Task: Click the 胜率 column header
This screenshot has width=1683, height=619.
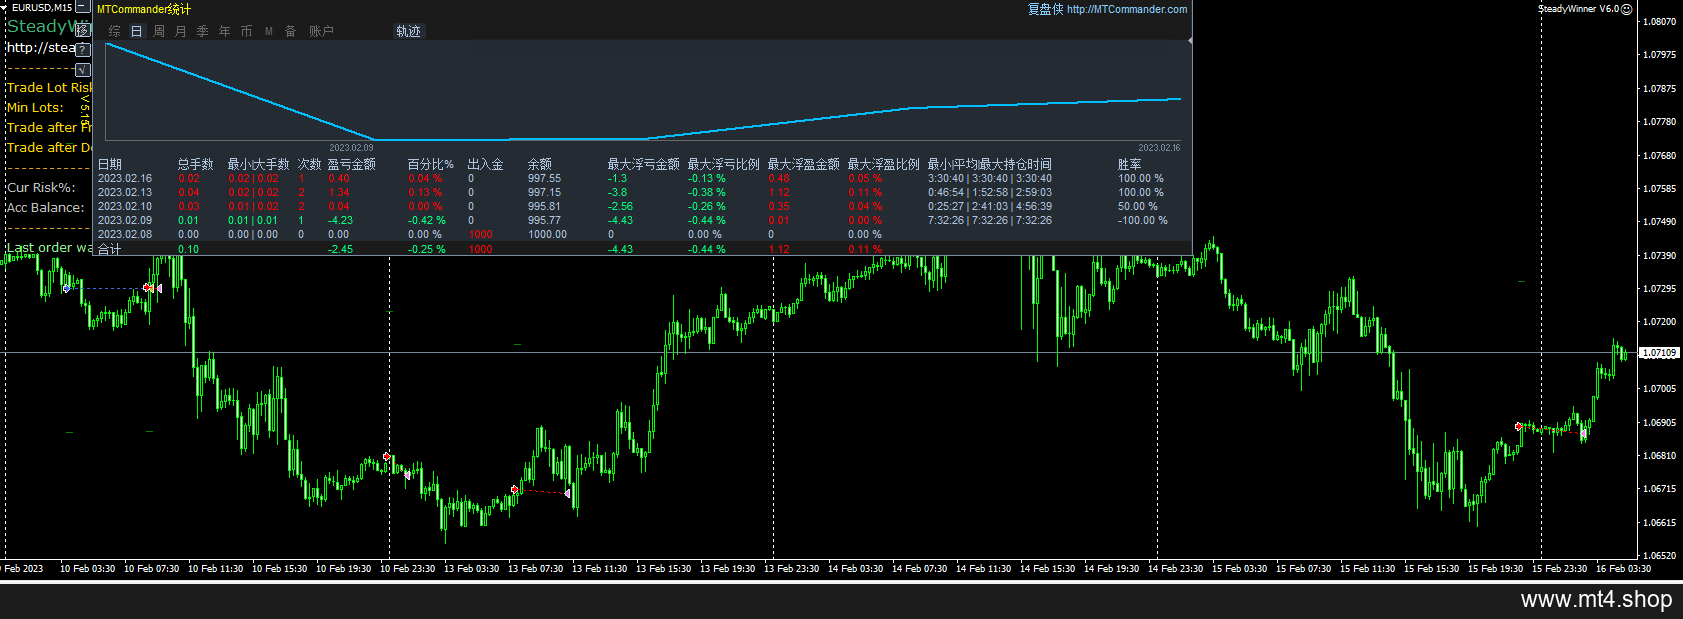Action: click(x=1130, y=164)
